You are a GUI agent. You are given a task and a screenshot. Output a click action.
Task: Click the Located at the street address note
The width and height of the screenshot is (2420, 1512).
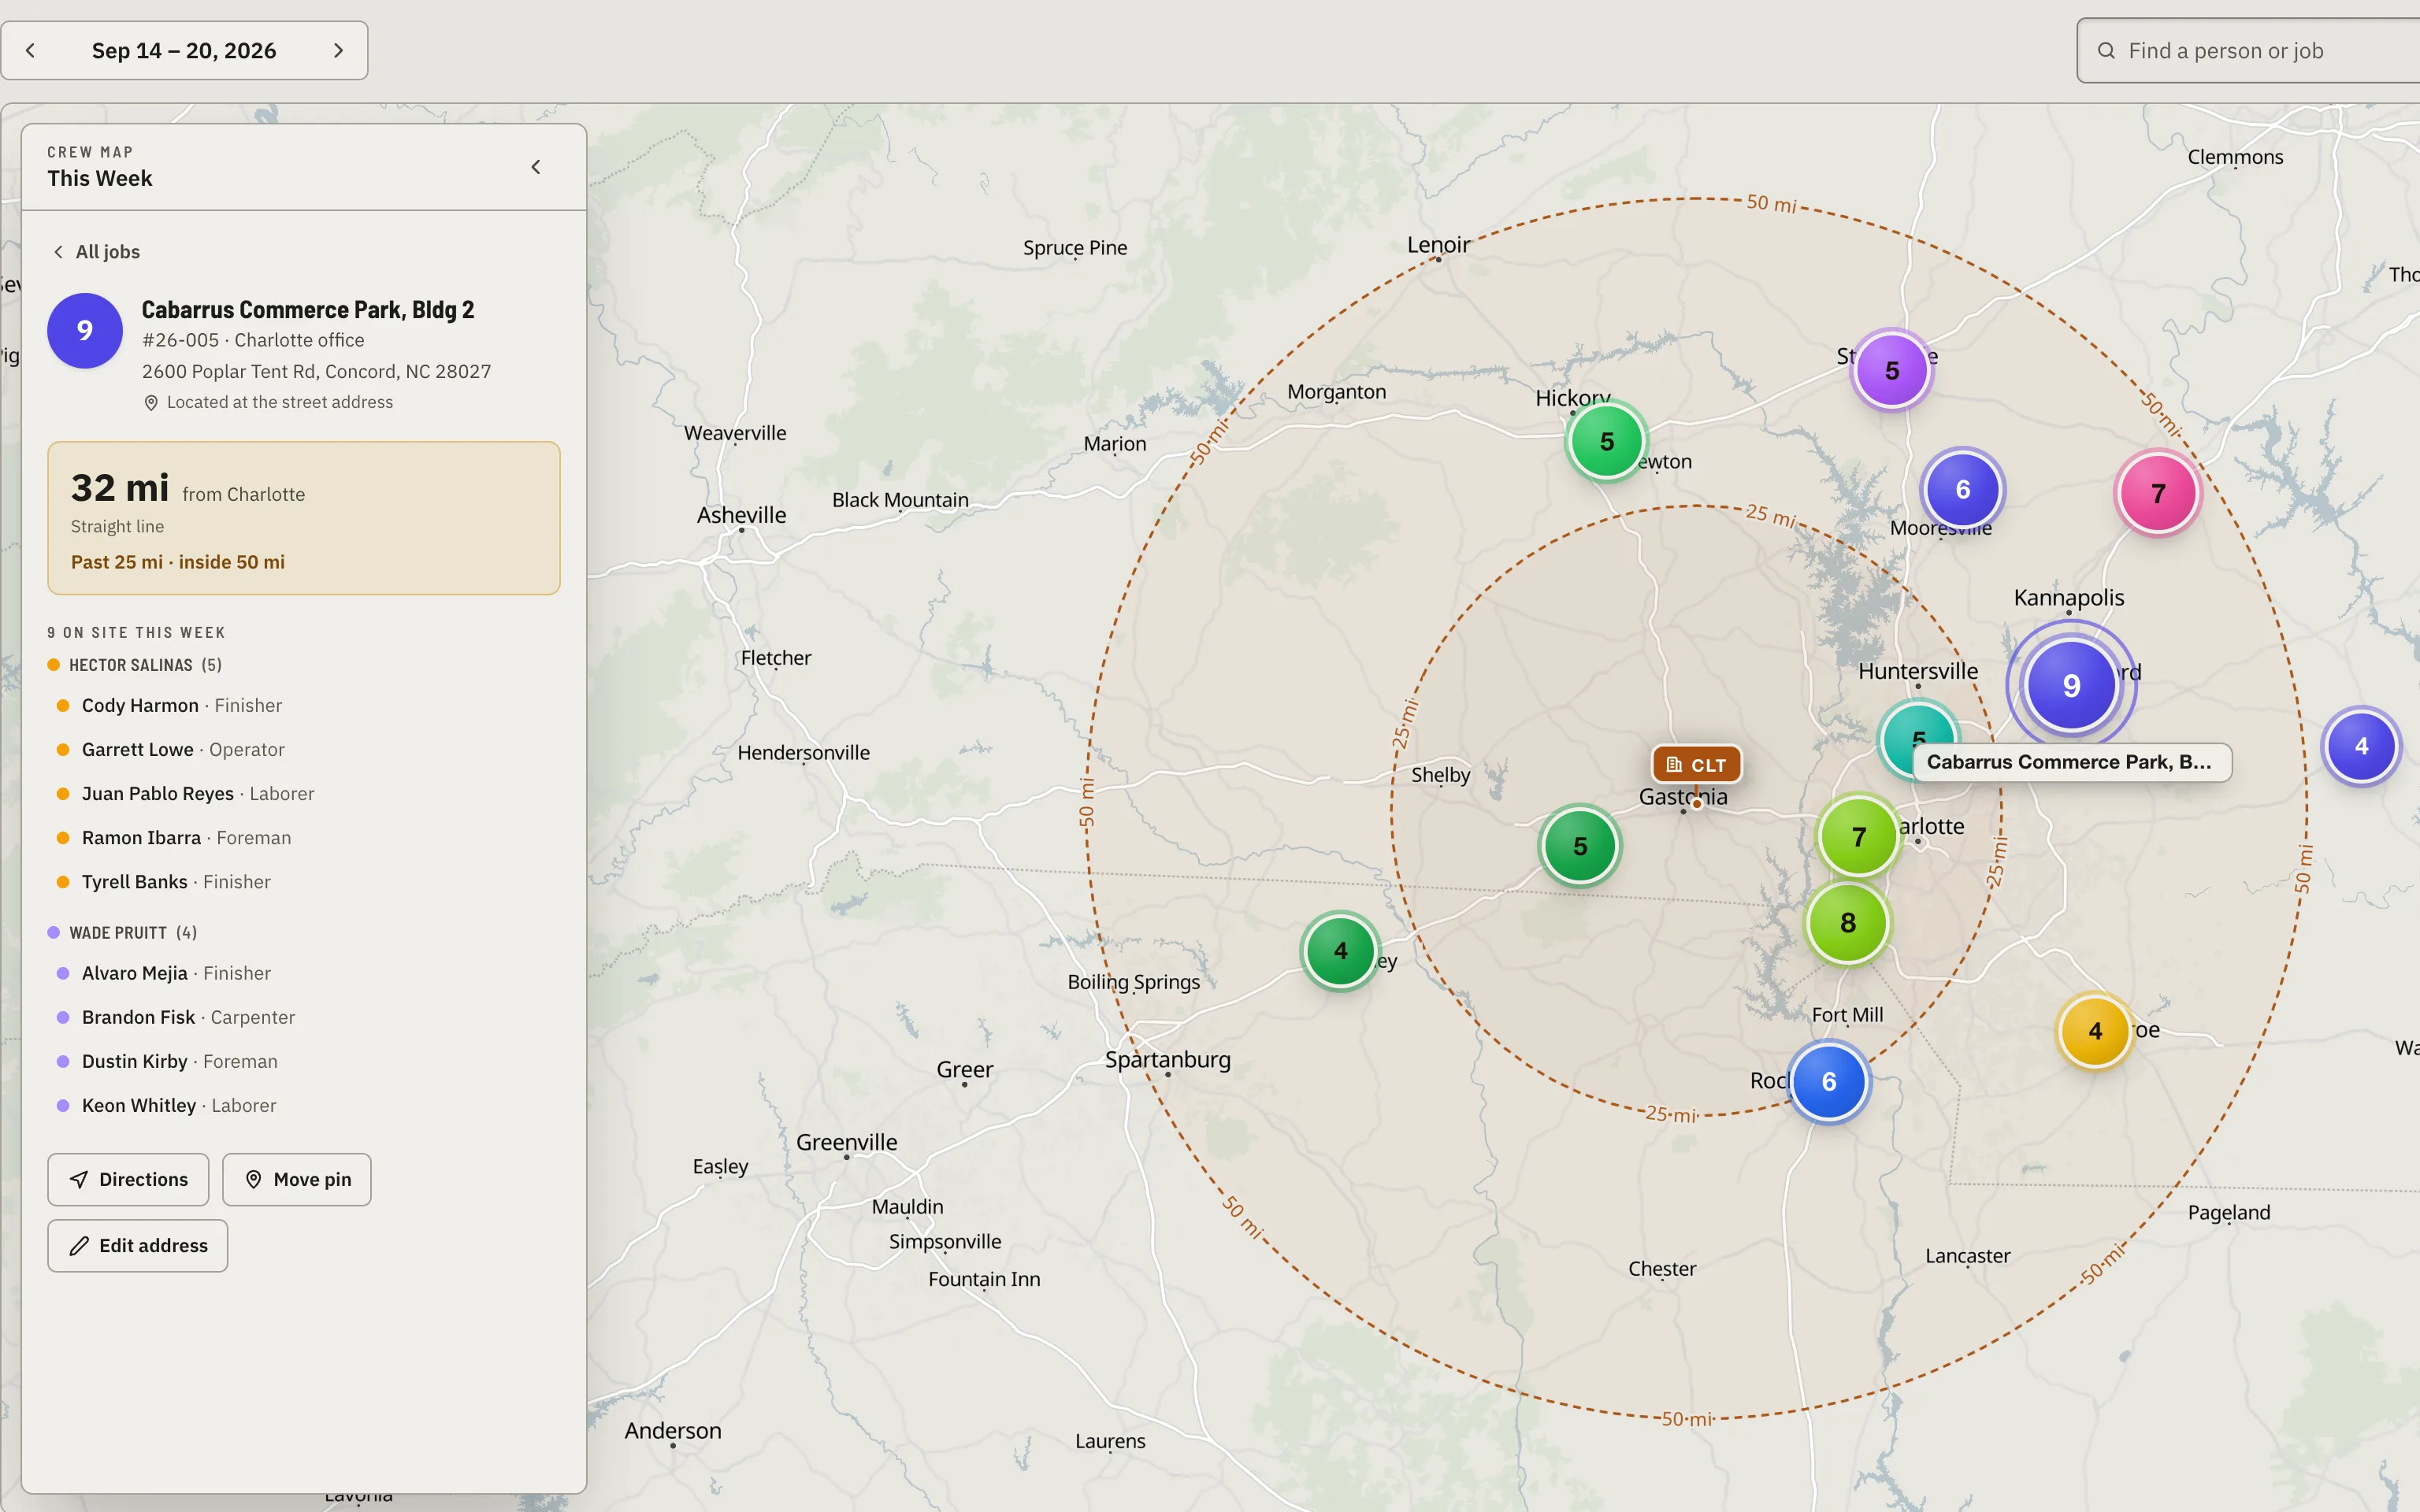269,402
